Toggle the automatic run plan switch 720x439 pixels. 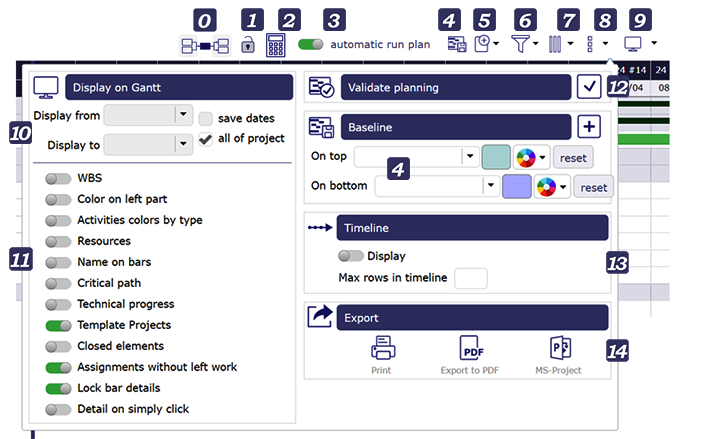(310, 44)
